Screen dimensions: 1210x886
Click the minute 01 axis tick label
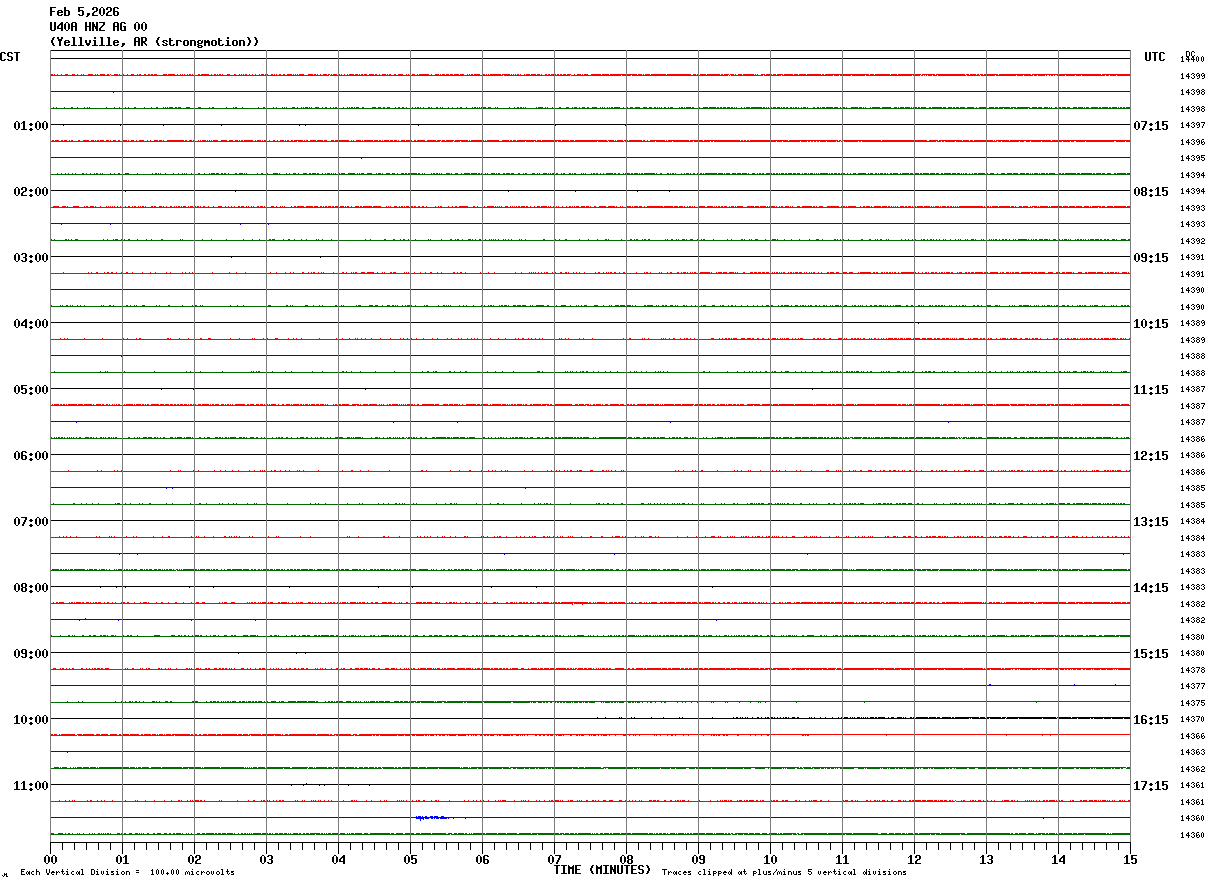pyautogui.click(x=123, y=860)
